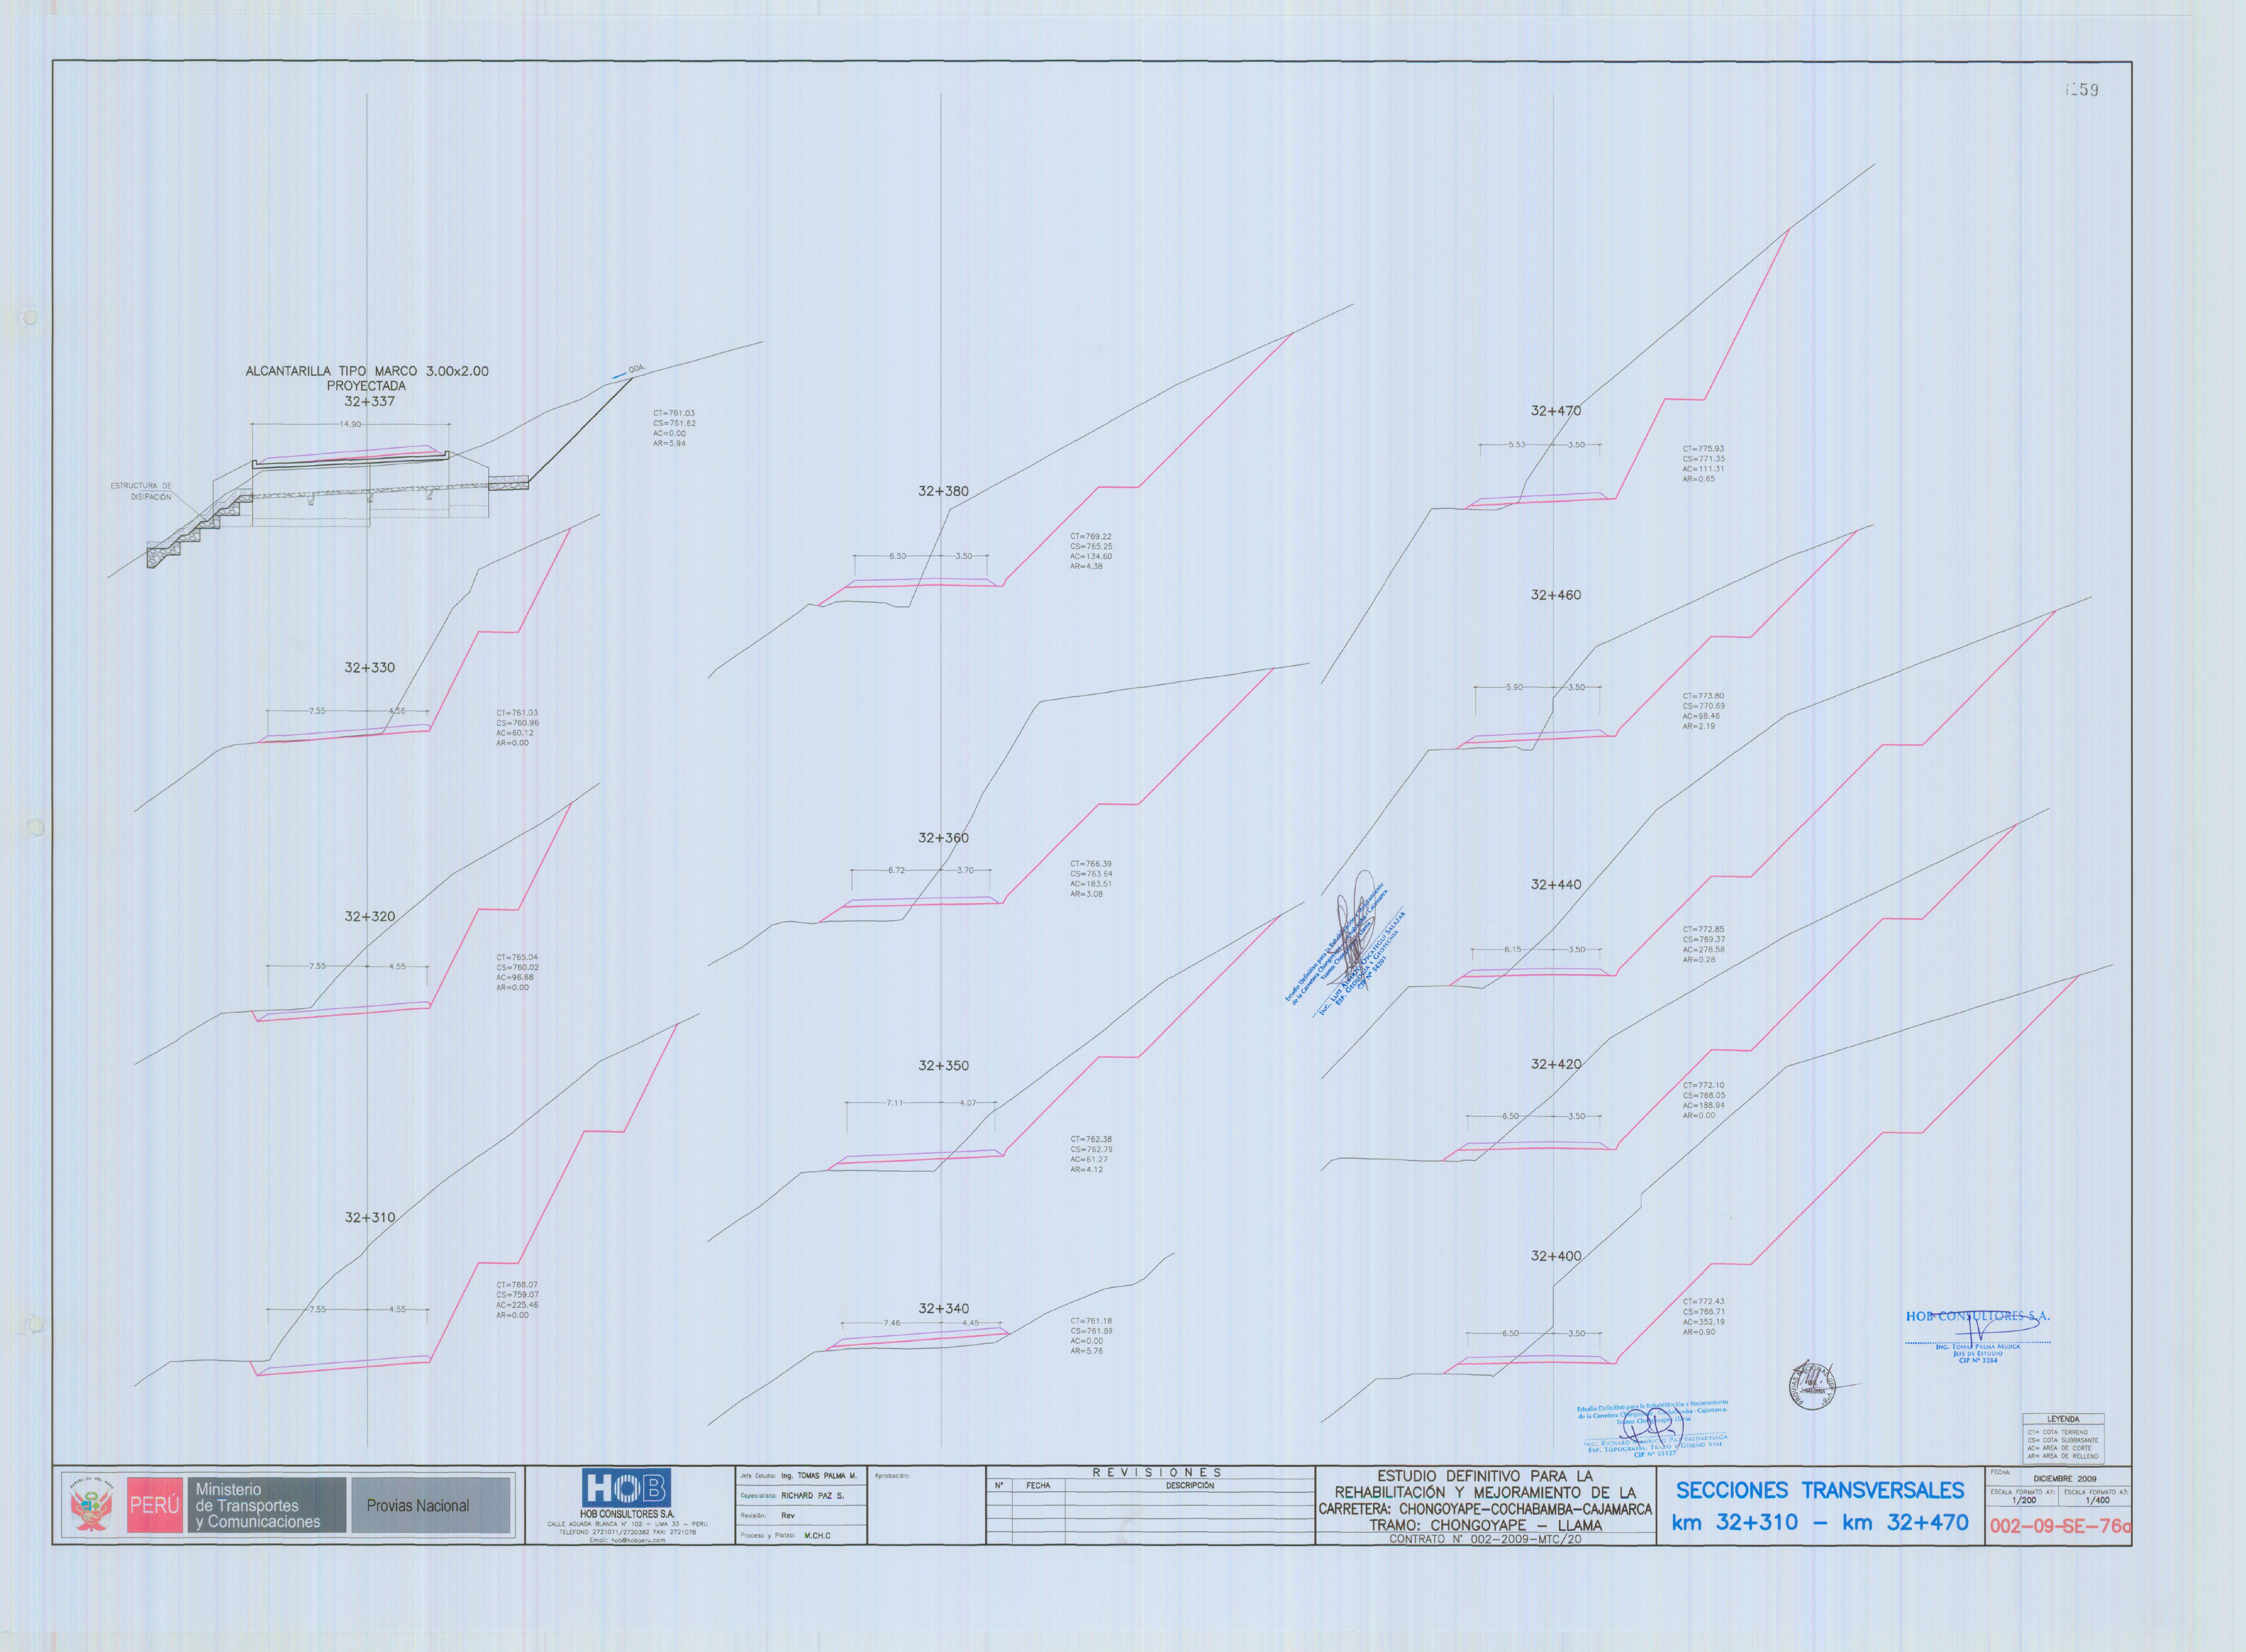Click the value 'AC=352.19'
Image resolution: width=2246 pixels, height=1652 pixels.
(x=1703, y=1322)
